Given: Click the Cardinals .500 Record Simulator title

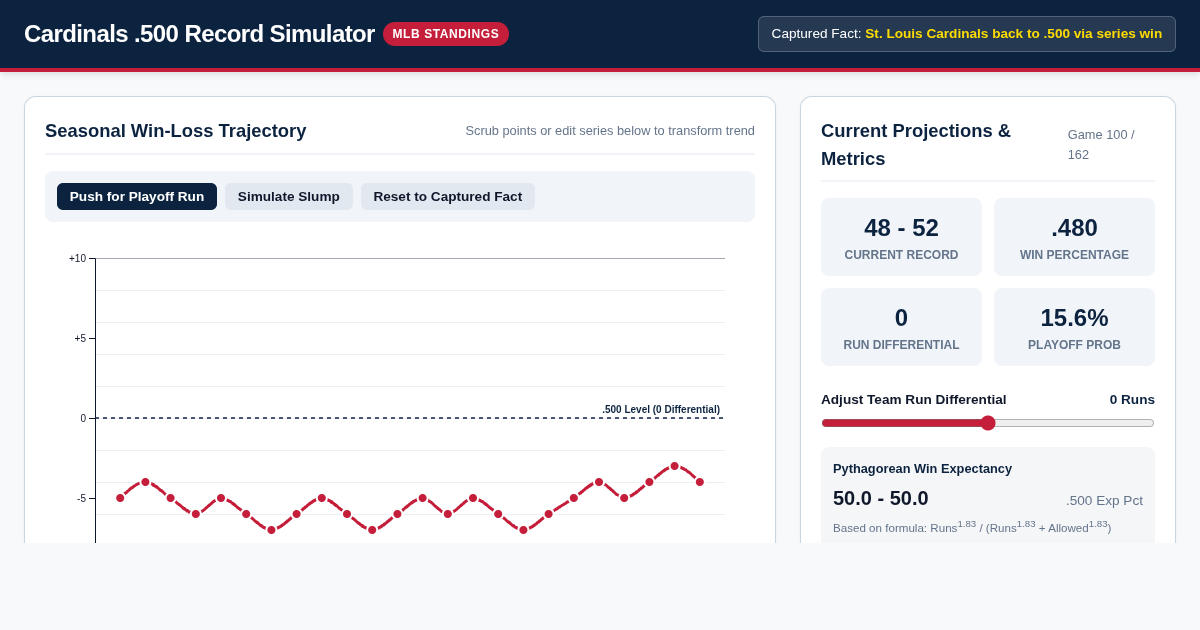Looking at the screenshot, I should (199, 34).
